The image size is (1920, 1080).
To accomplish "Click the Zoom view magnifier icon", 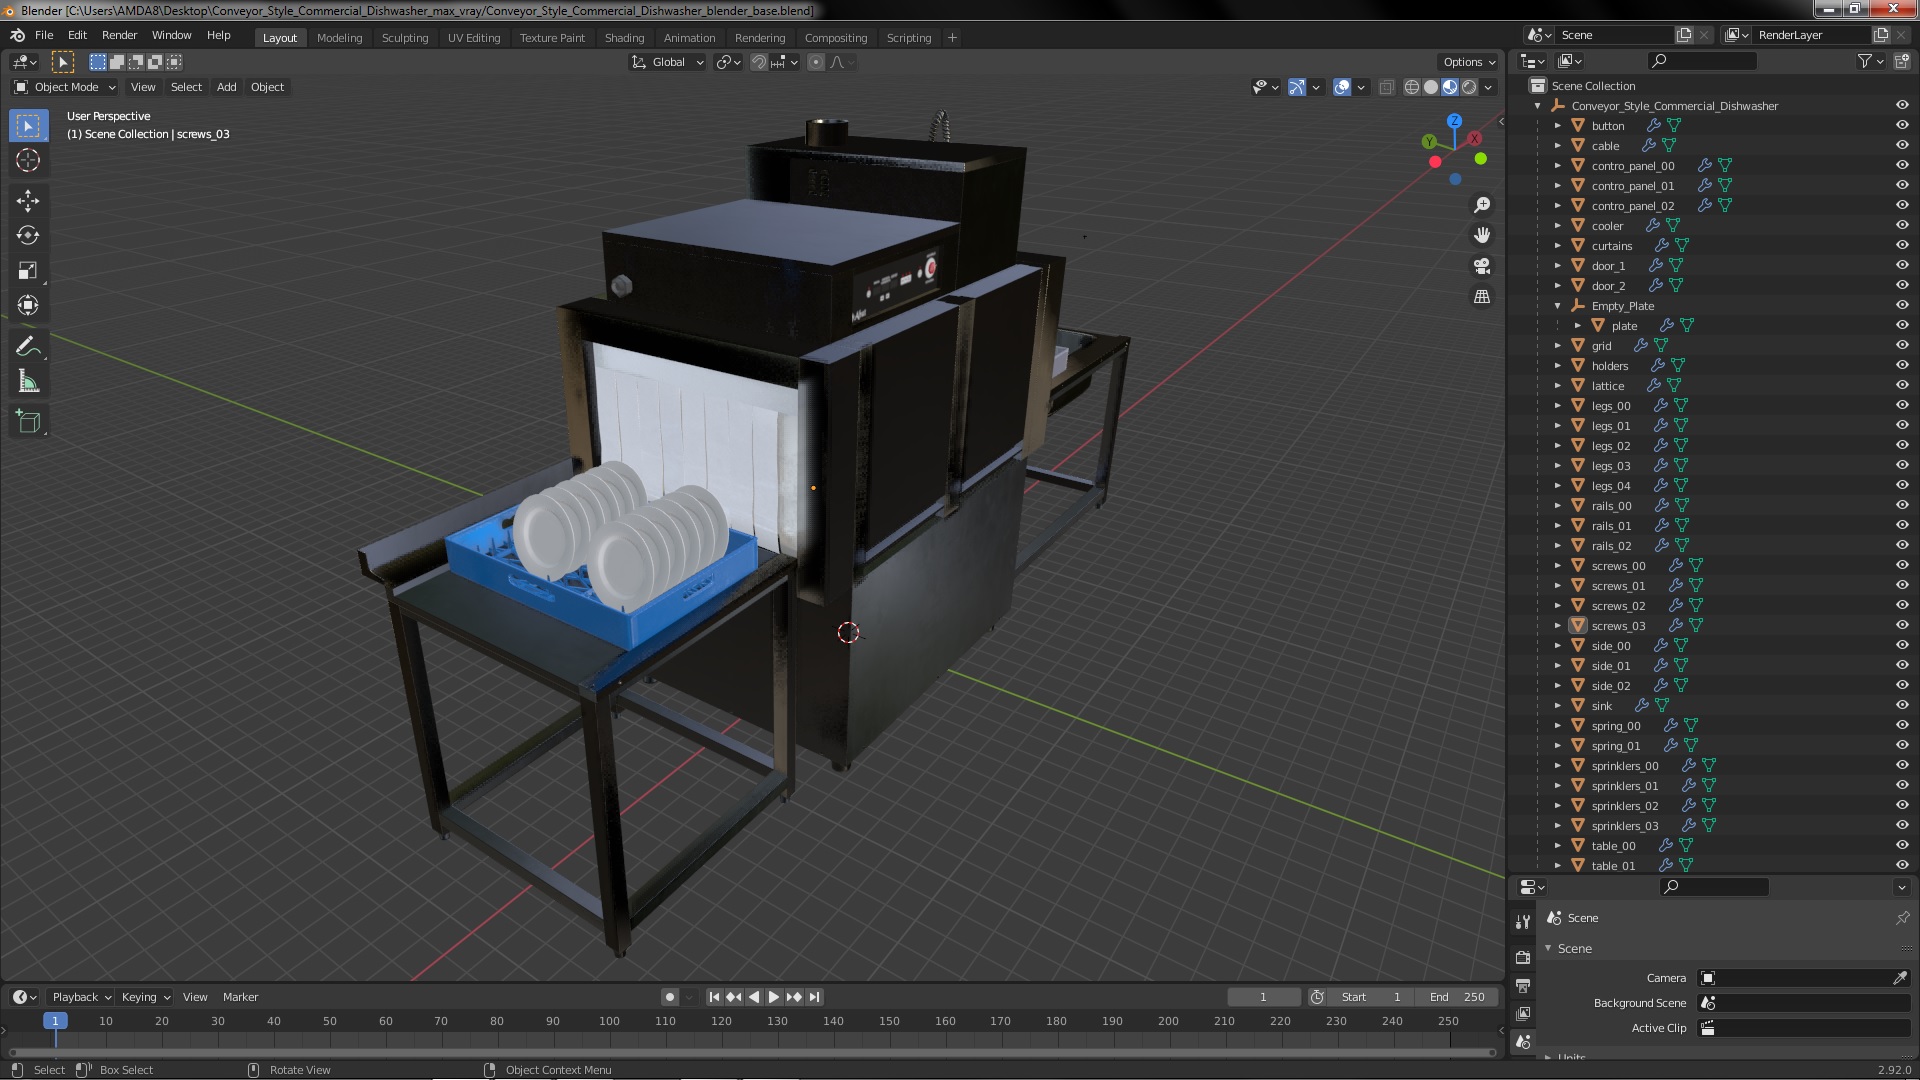I will (1482, 205).
